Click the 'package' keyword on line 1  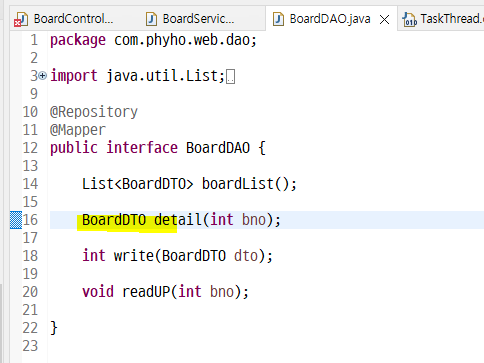click(78, 40)
